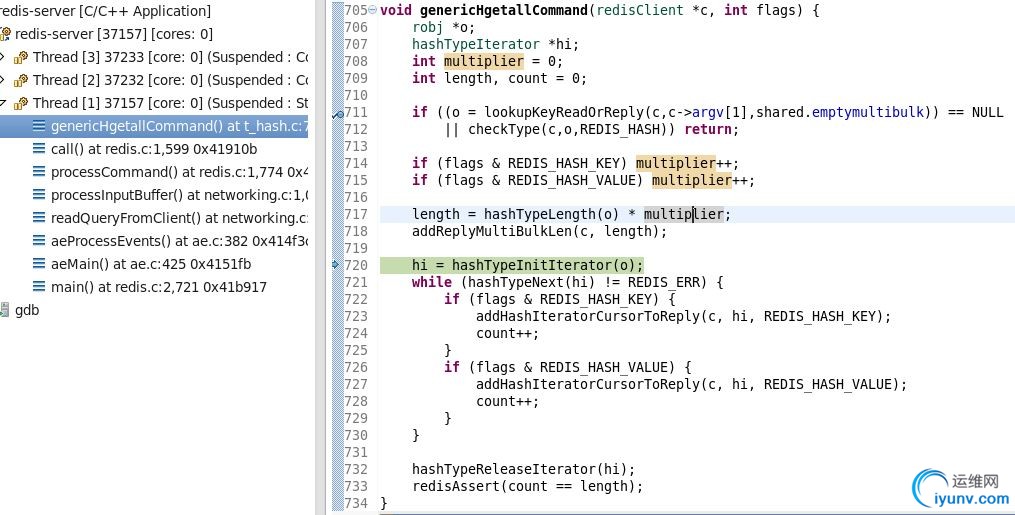
Task: Expand Thread [2] 37232 node
Action: click(x=2, y=80)
